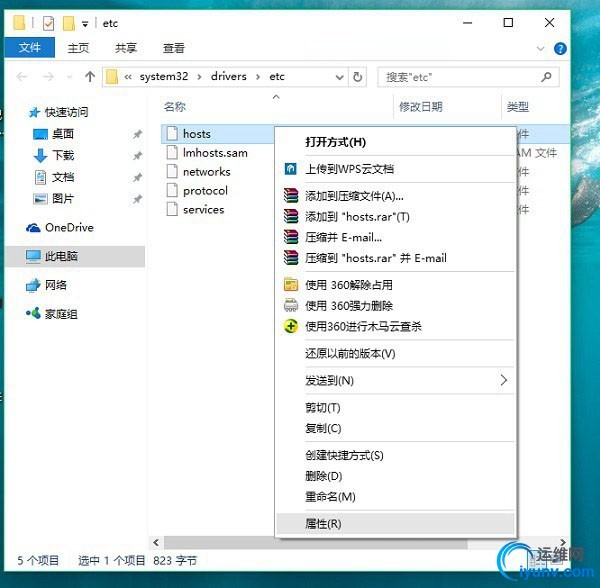Switch to the 共享 ribbon tab
The image size is (600, 588).
click(x=126, y=48)
